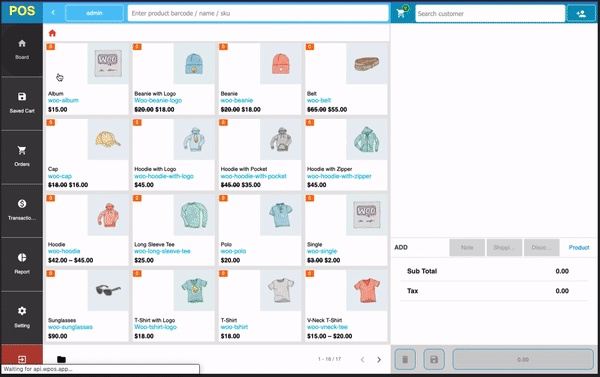Select the Hoodie with Logo thumbnail
Image resolution: width=600 pixels, height=377 pixels.
[x=194, y=139]
